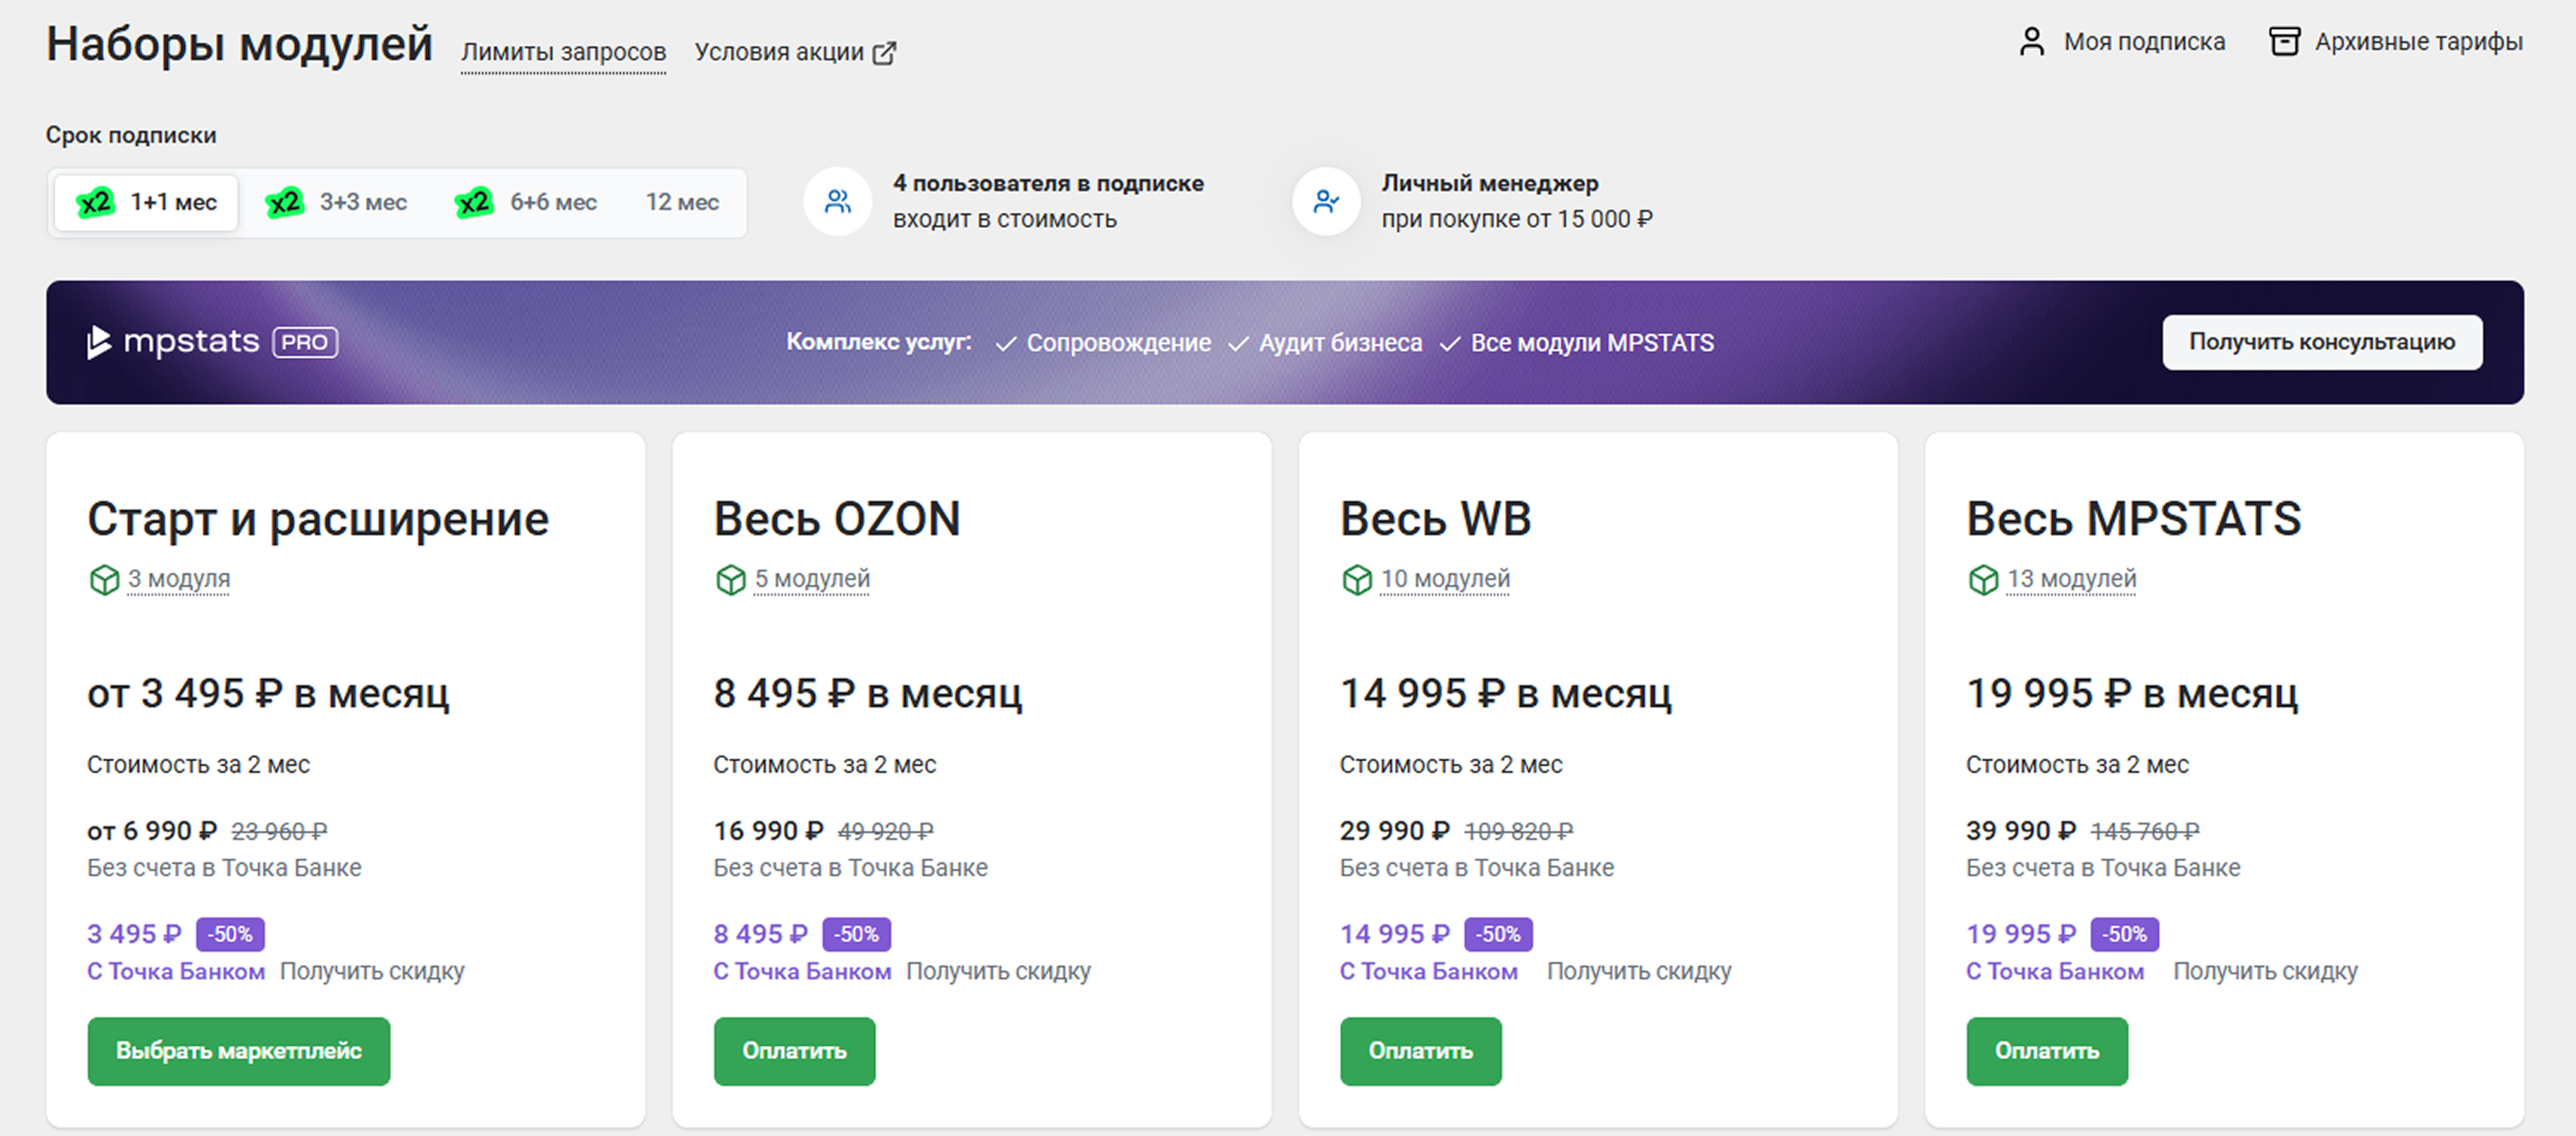Image resolution: width=2576 pixels, height=1136 pixels.
Task: Open Моя подписка page
Action: [2143, 42]
